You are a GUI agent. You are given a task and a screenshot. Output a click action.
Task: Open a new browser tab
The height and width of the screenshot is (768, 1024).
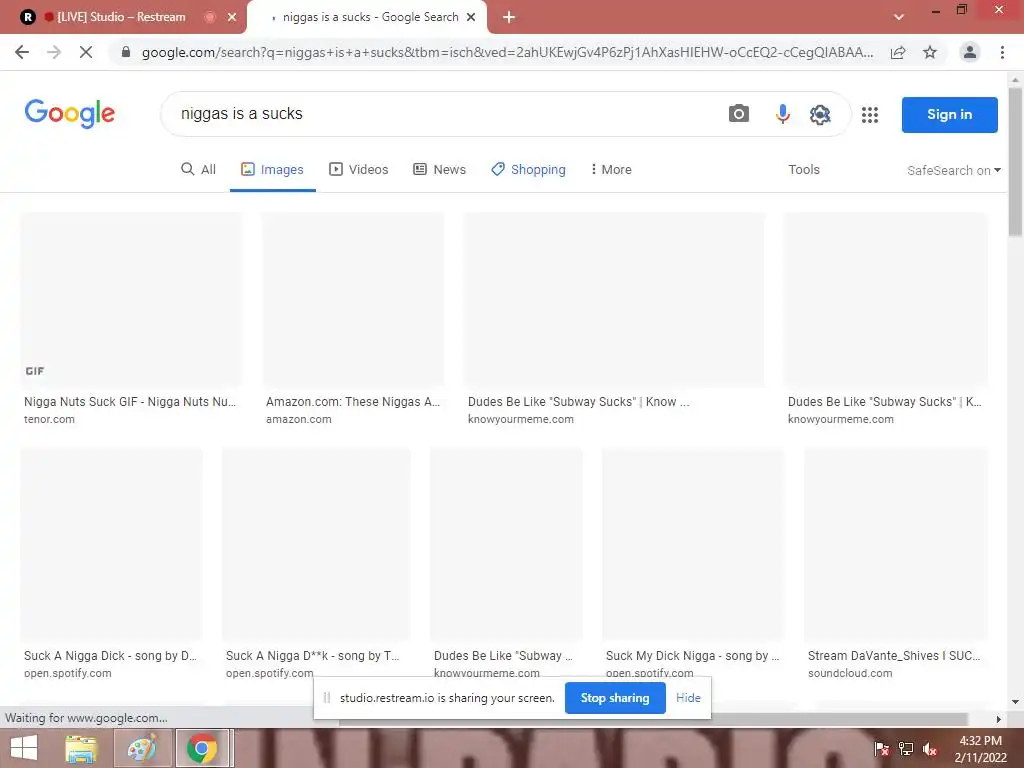pos(509,17)
